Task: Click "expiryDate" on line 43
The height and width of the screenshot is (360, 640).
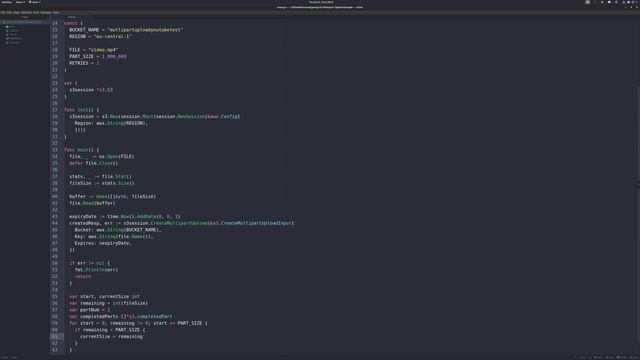Action: pyautogui.click(x=83, y=216)
